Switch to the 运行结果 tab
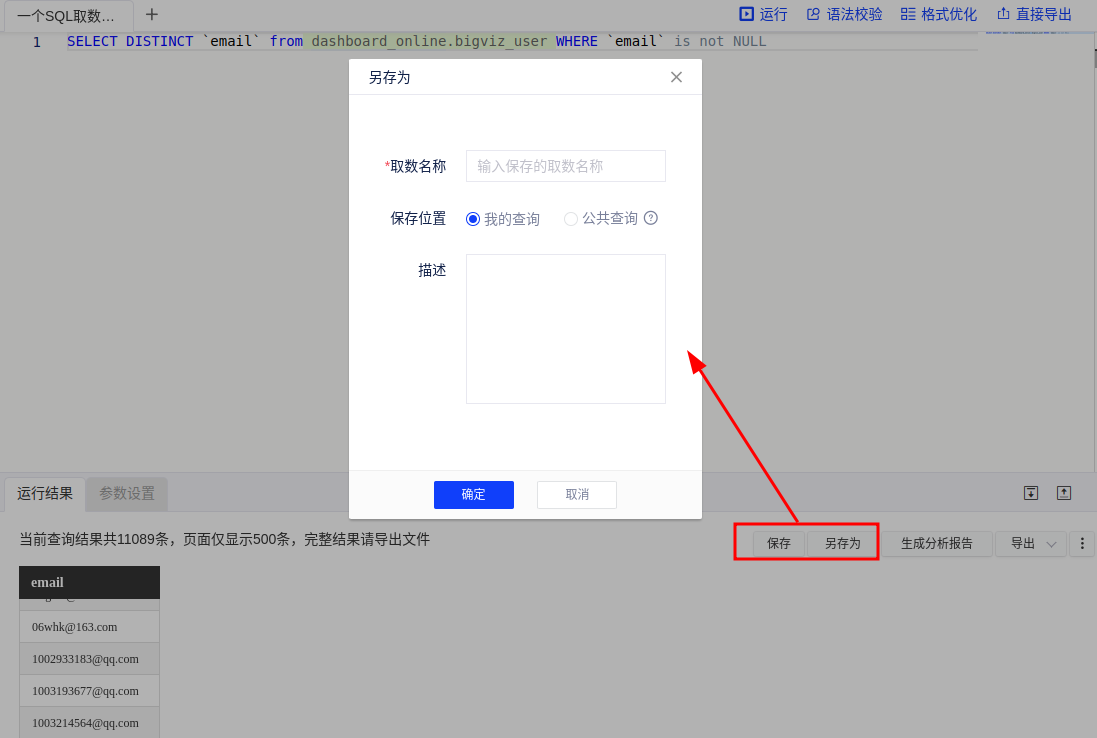The image size is (1097, 738). click(x=45, y=493)
